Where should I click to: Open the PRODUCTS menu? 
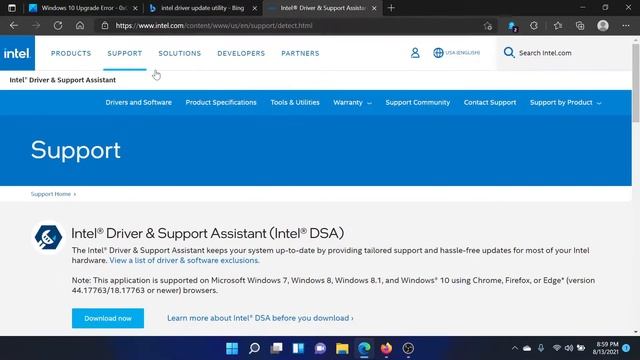[x=71, y=53]
